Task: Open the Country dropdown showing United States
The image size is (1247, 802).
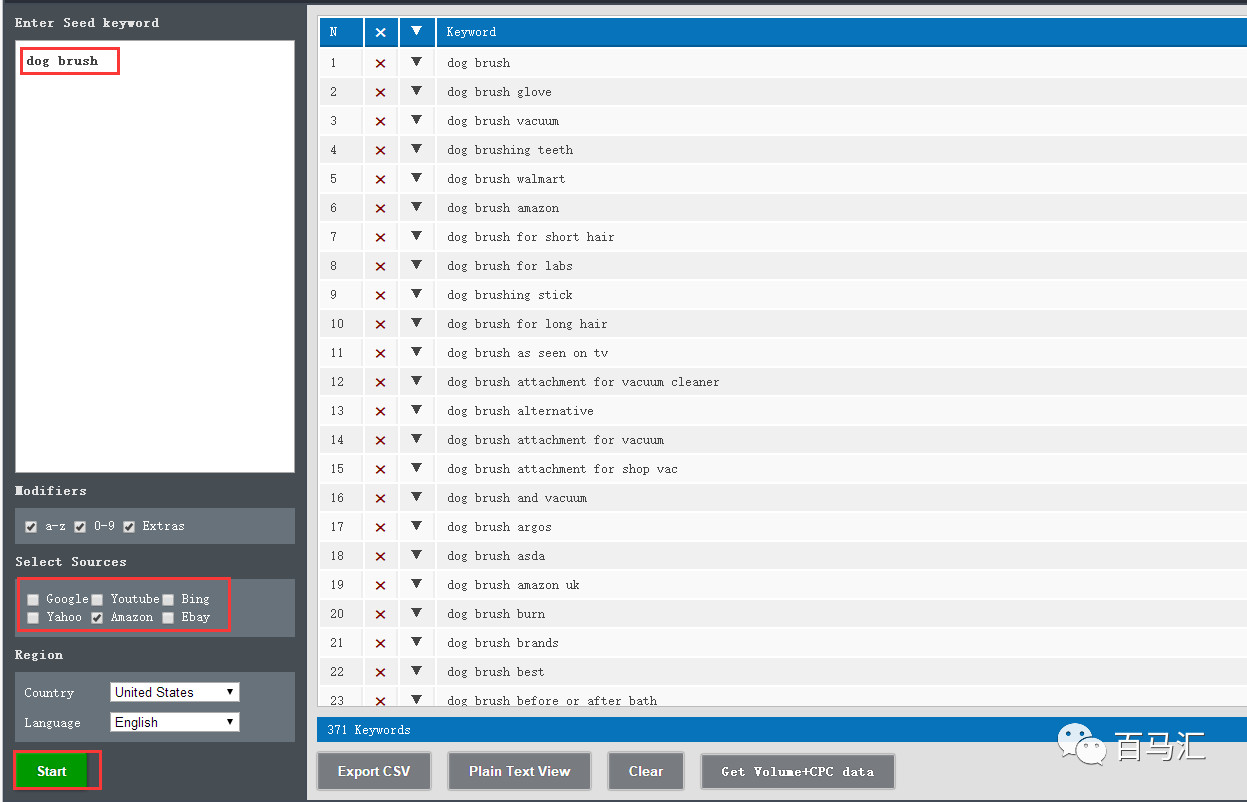Action: (174, 692)
